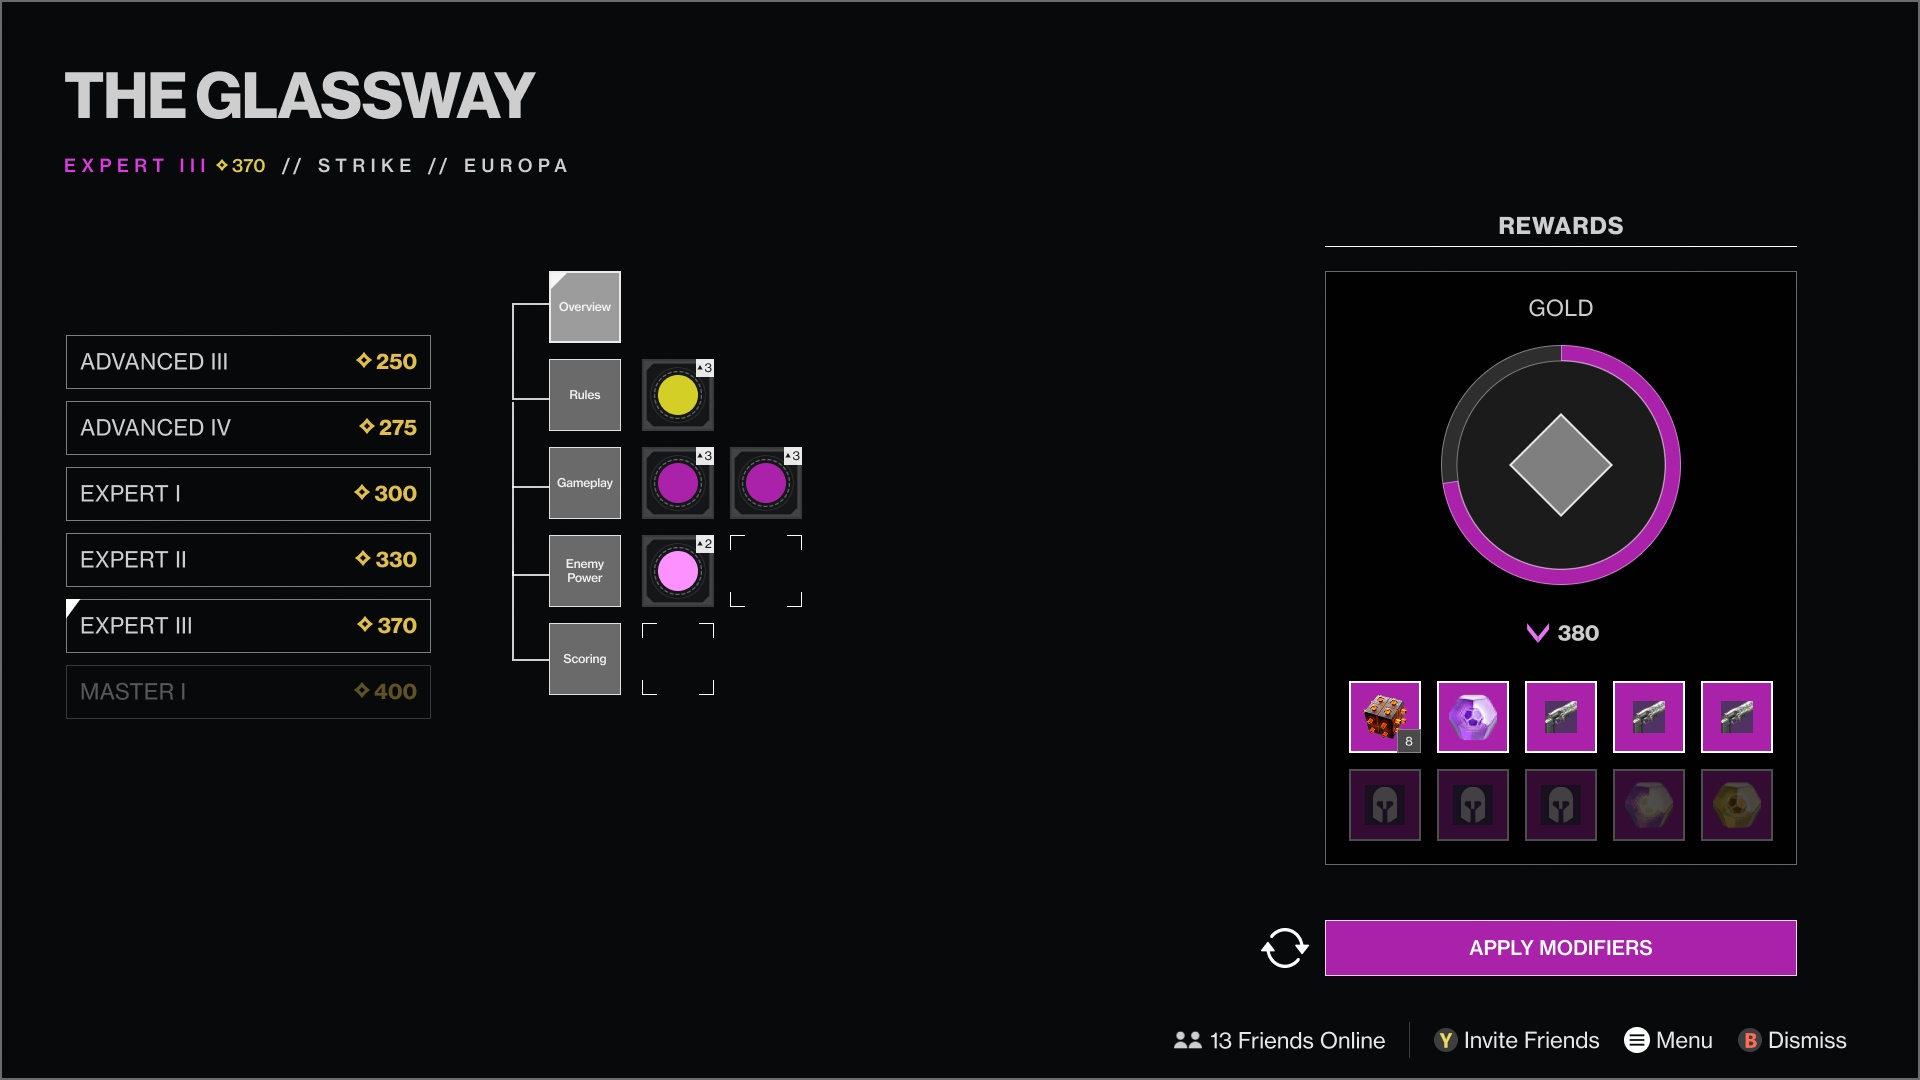The height and width of the screenshot is (1080, 1920).
Task: Click the engram reward icon with stack of 8
Action: (x=1385, y=716)
